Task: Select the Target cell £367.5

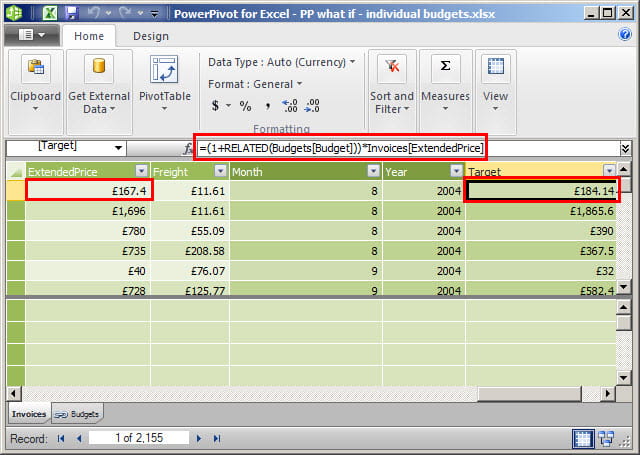Action: 541,251
